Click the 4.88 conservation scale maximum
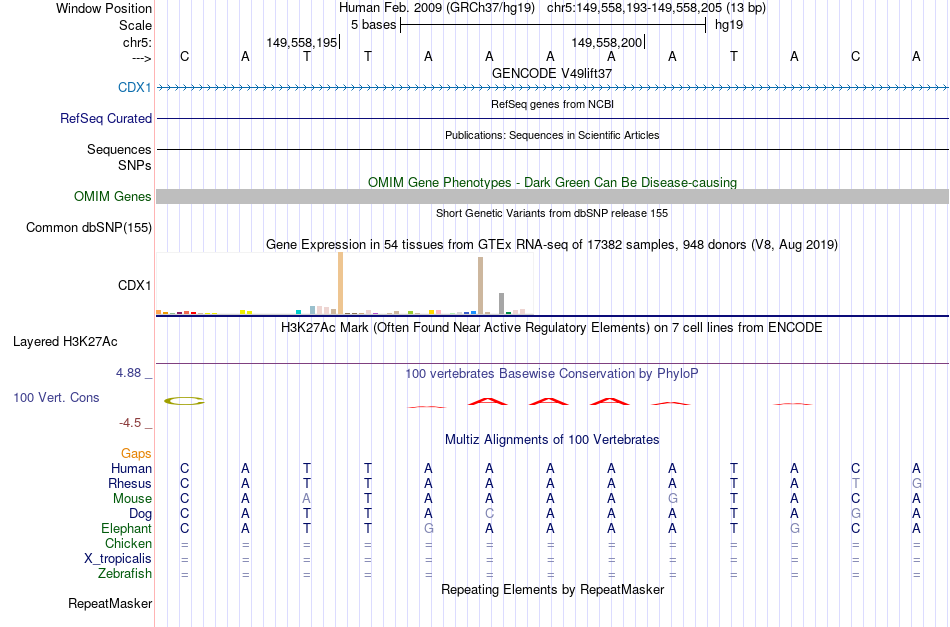 coord(128,373)
